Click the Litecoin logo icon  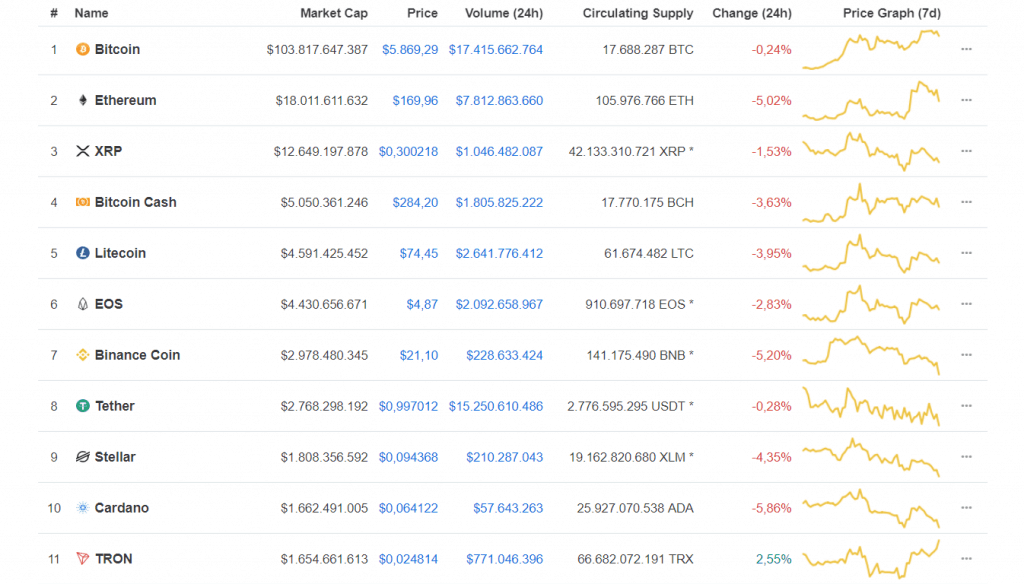click(x=82, y=253)
